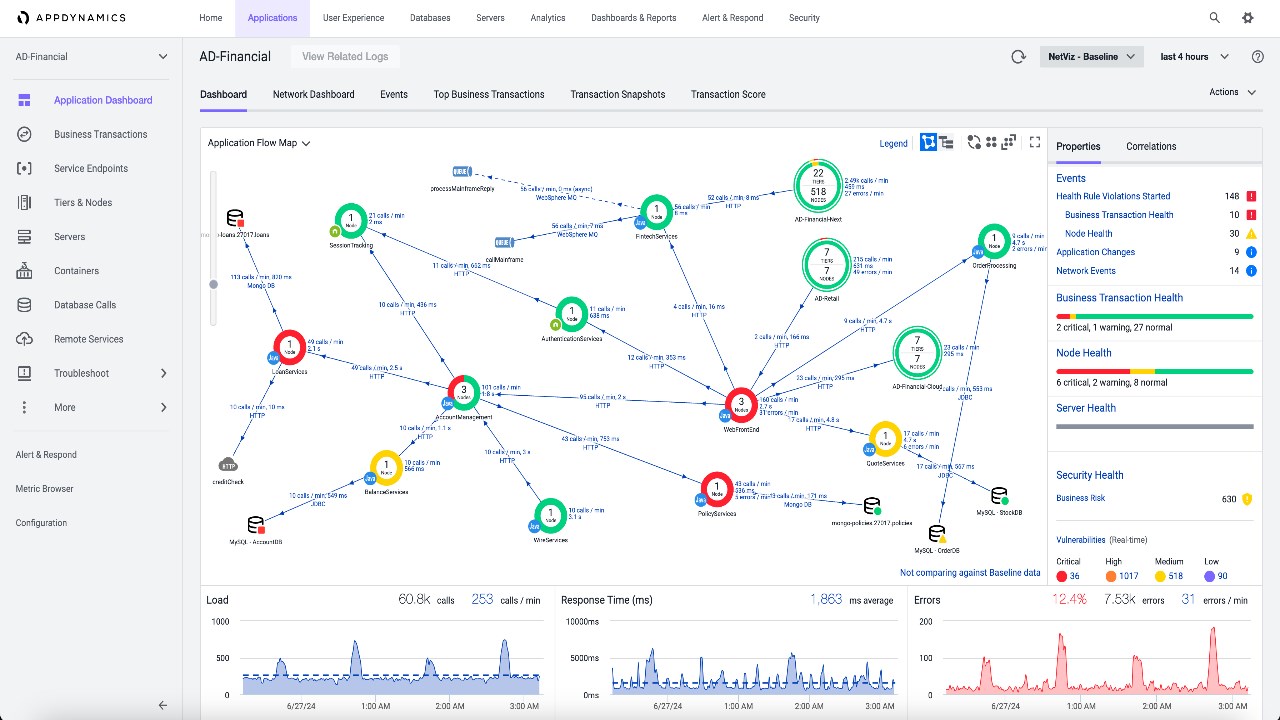Click Tiers & Nodes sidebar icon

(25, 202)
